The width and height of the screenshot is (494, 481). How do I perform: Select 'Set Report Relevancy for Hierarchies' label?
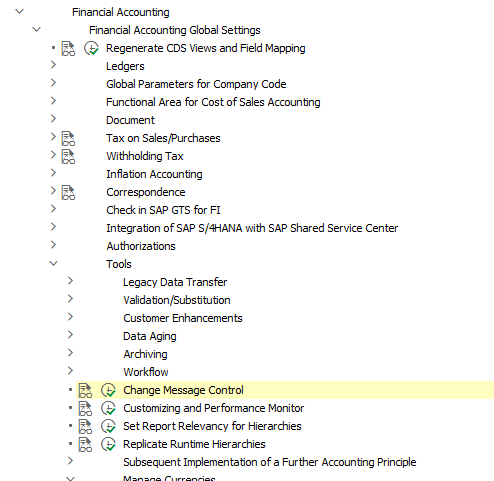pyautogui.click(x=212, y=426)
